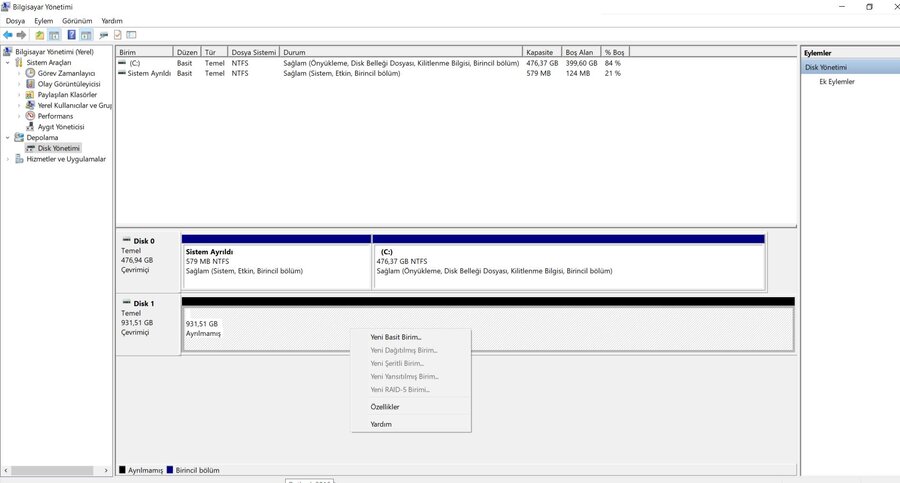
Task: Open Ek Eylemler in the Eylemler pane
Action: click(x=837, y=82)
